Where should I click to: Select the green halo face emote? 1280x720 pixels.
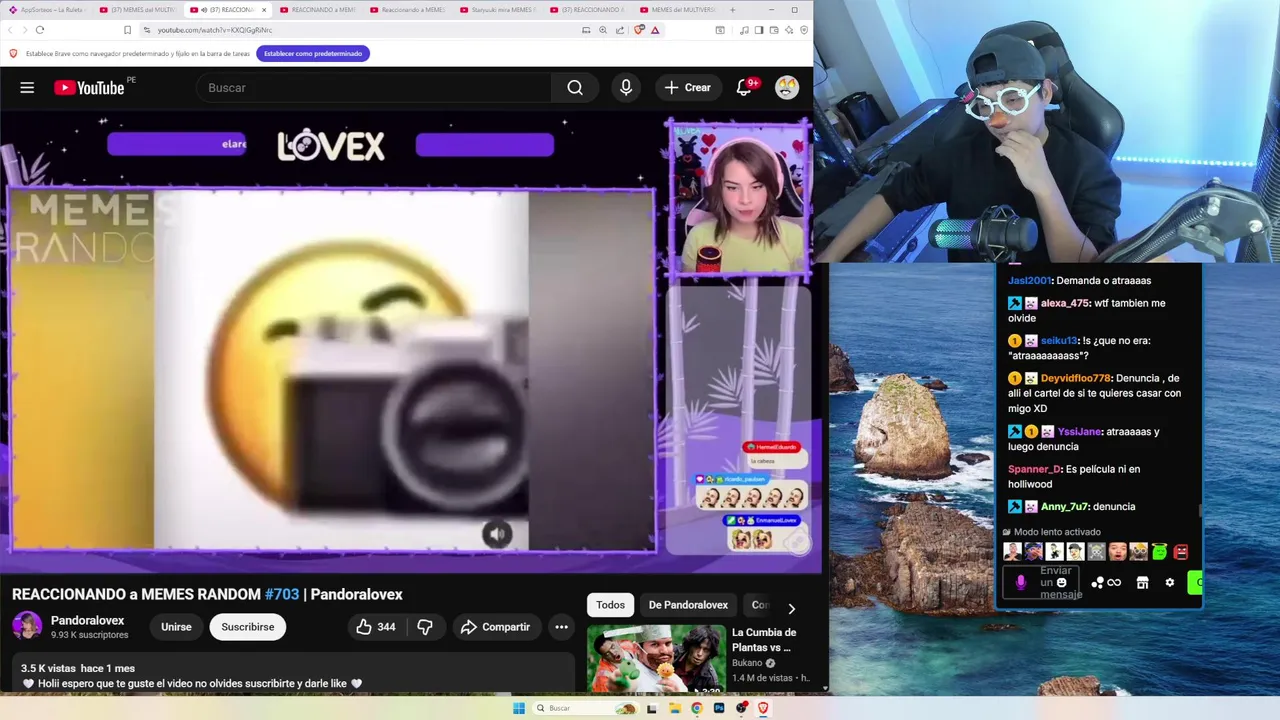(x=1160, y=551)
